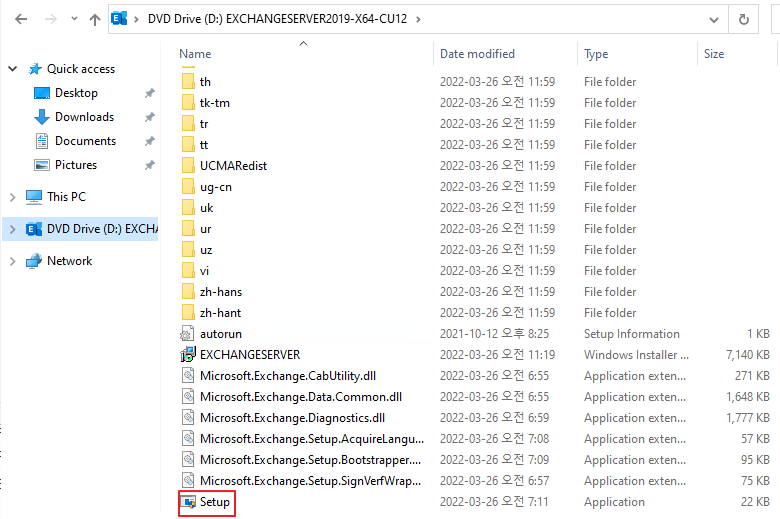The width and height of the screenshot is (780, 519).
Task: Select the Setup application icon
Action: coord(188,502)
